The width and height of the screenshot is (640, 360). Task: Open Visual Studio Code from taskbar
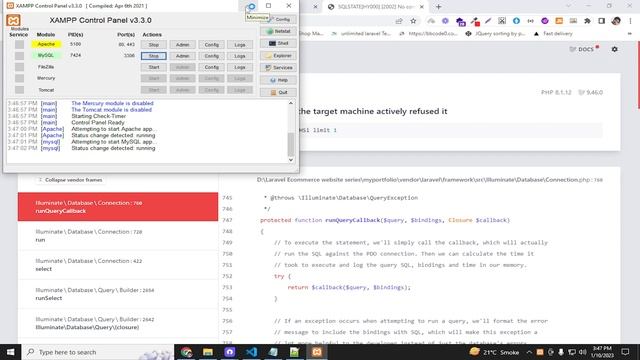[x=251, y=352]
